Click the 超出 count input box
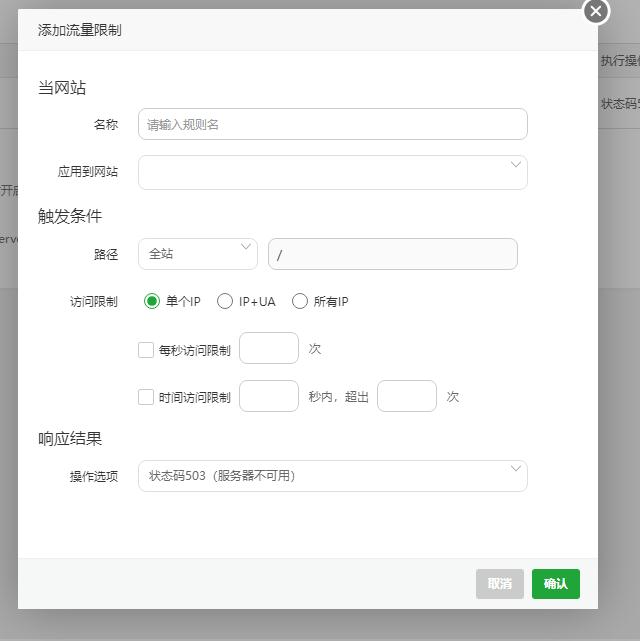The width and height of the screenshot is (640, 641). click(407, 396)
